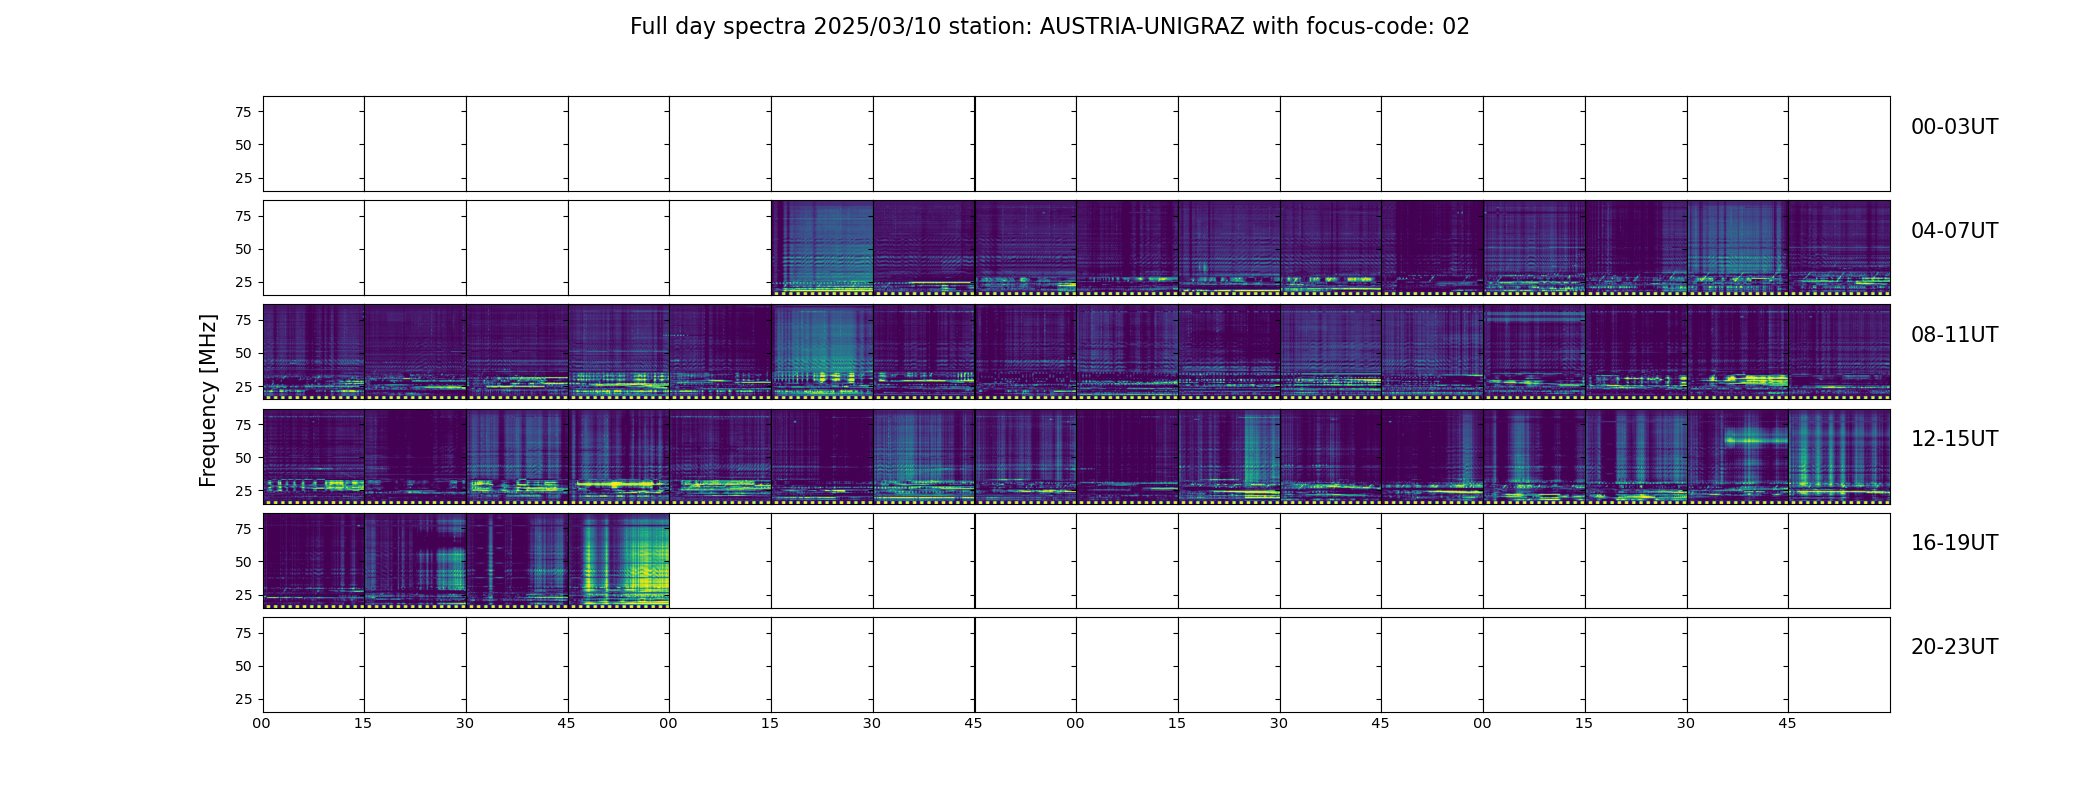Select the '00-03UT' row label

click(x=1954, y=127)
